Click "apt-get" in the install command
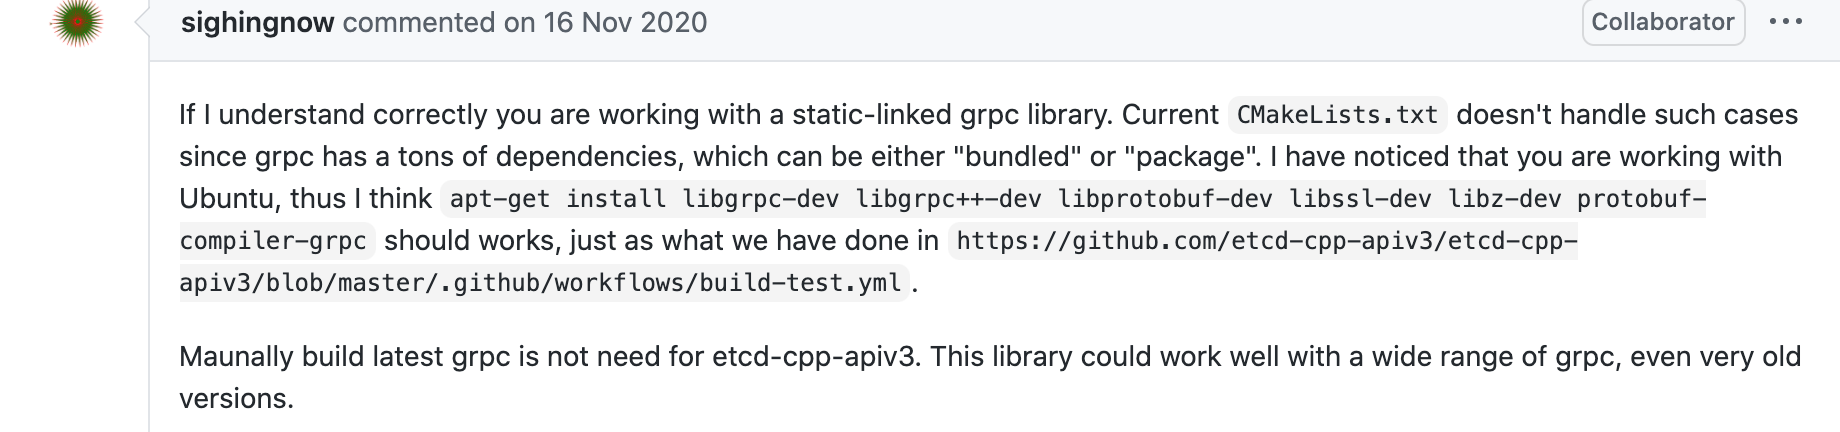Screen dimensions: 1840x432 [x=500, y=199]
